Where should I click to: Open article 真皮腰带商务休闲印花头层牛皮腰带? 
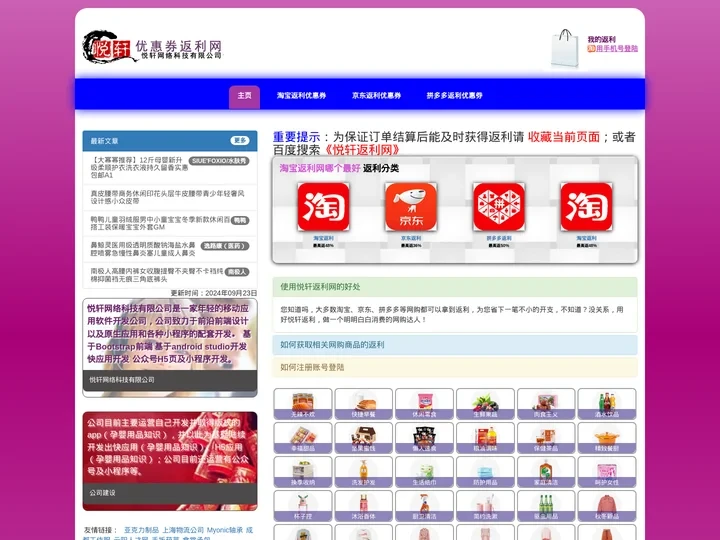click(168, 197)
